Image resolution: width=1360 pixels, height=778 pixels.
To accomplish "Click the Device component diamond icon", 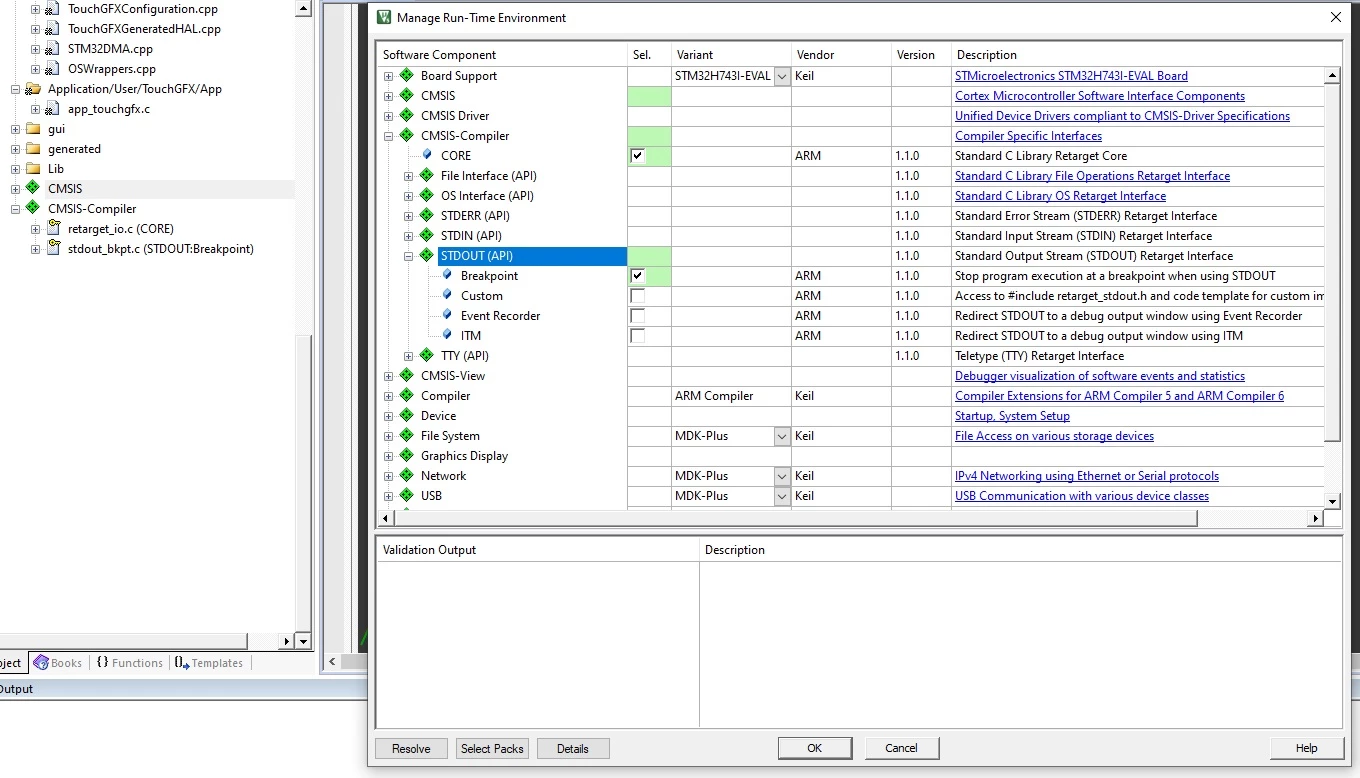I will (x=406, y=415).
